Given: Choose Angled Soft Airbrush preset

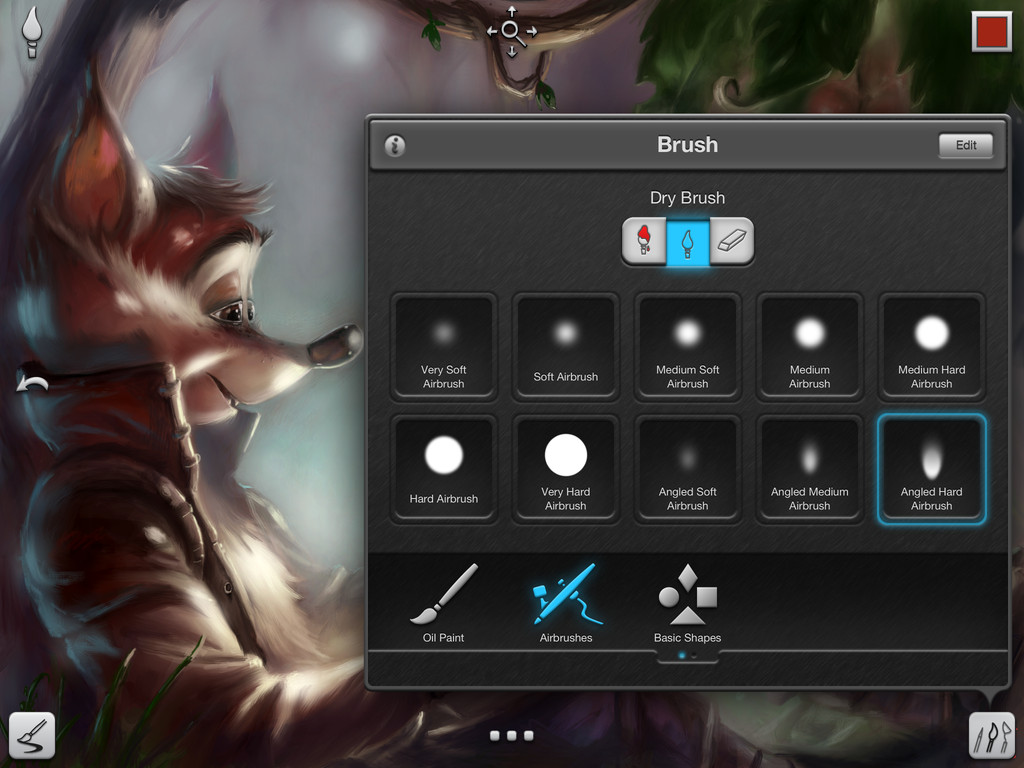Looking at the screenshot, I should coord(688,469).
